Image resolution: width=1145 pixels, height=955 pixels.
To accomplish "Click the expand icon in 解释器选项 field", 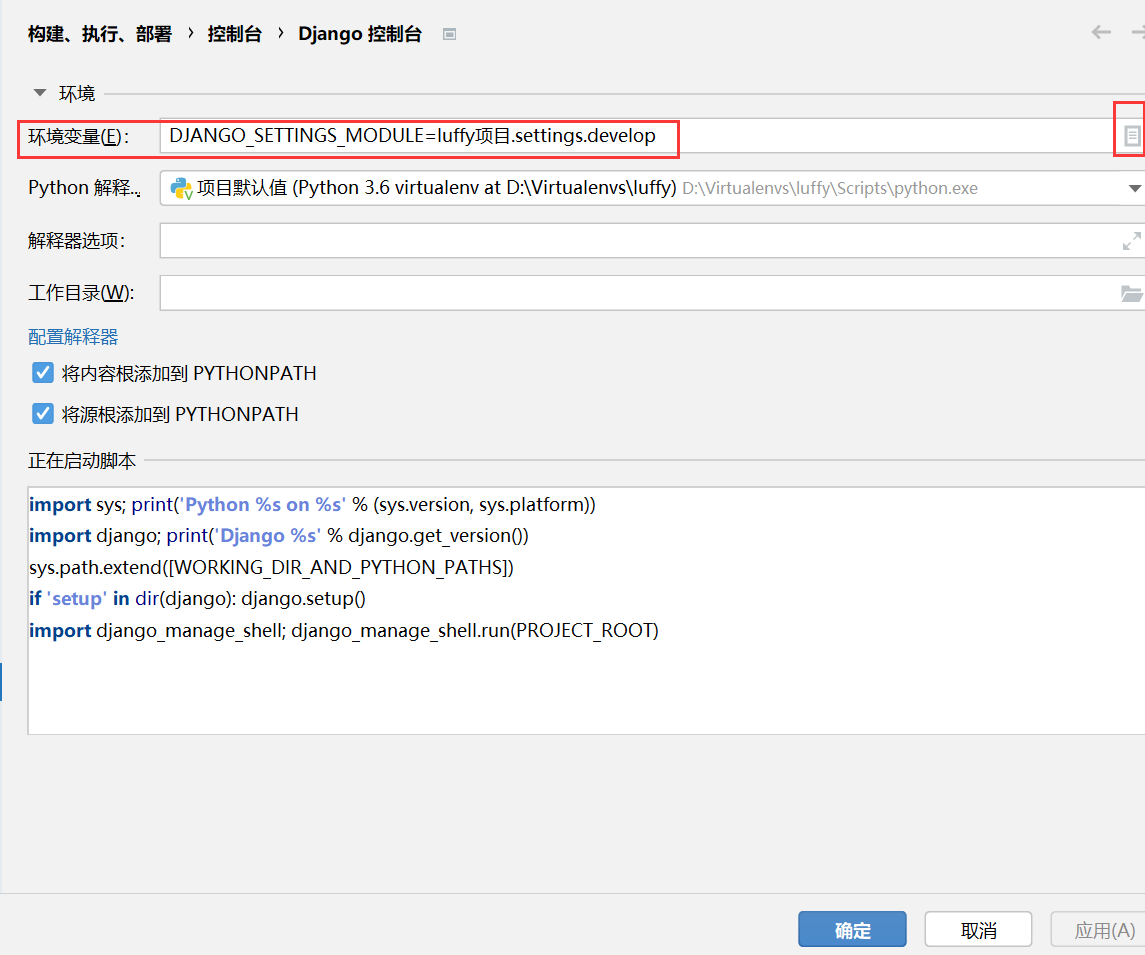I will 1131,240.
